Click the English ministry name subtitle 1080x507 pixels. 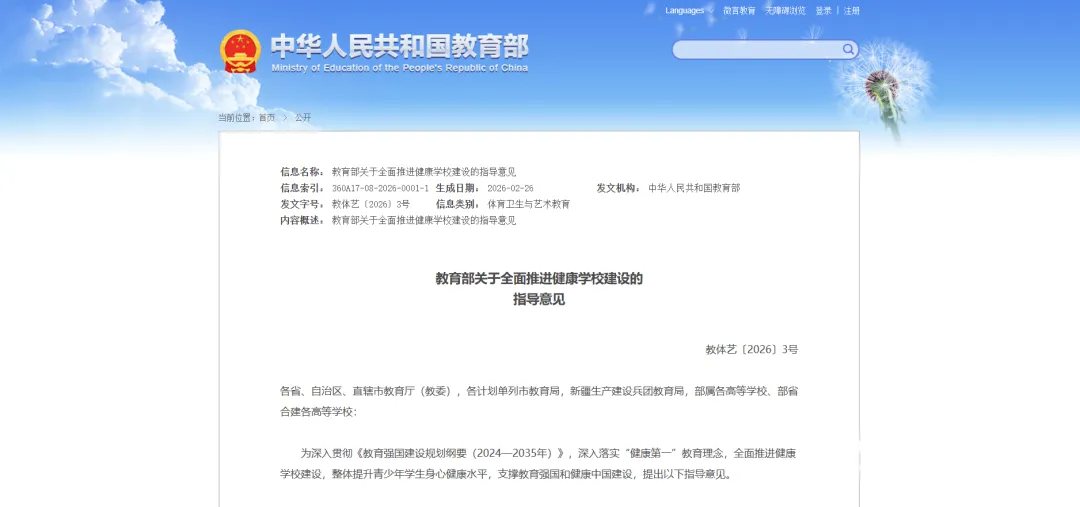[x=399, y=68]
